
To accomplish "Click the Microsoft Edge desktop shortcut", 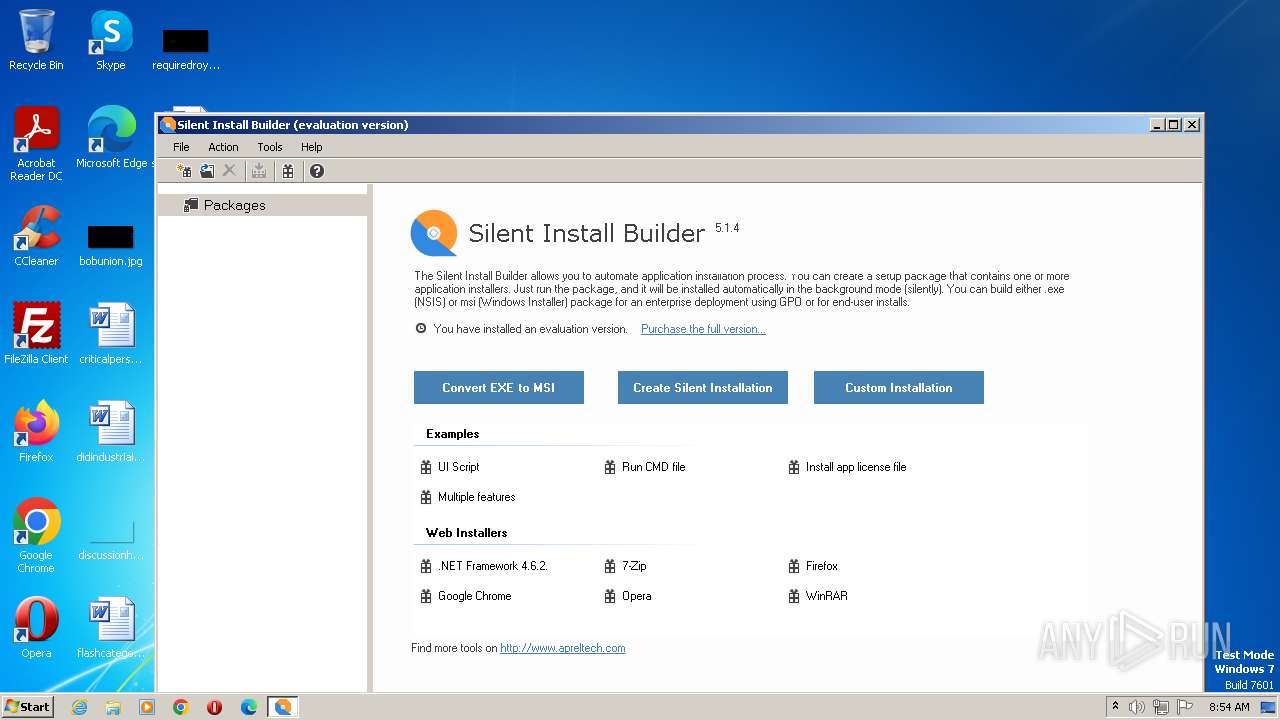I will 111,137.
